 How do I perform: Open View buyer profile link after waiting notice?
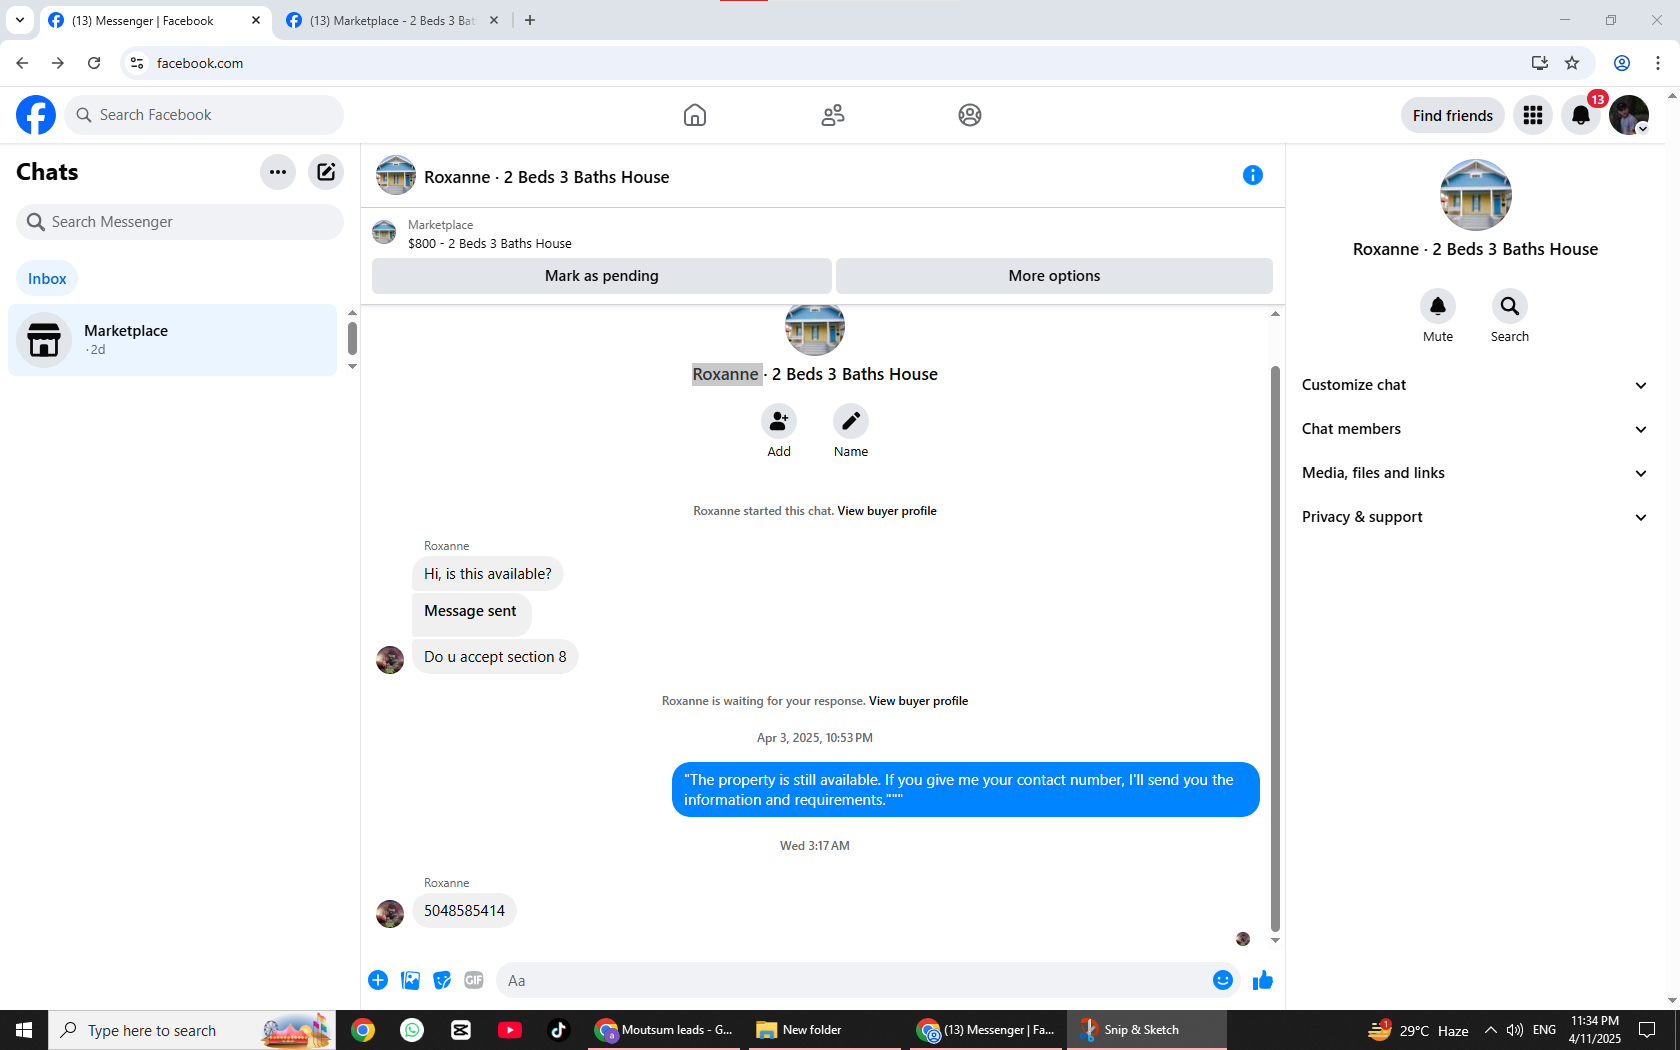point(918,701)
